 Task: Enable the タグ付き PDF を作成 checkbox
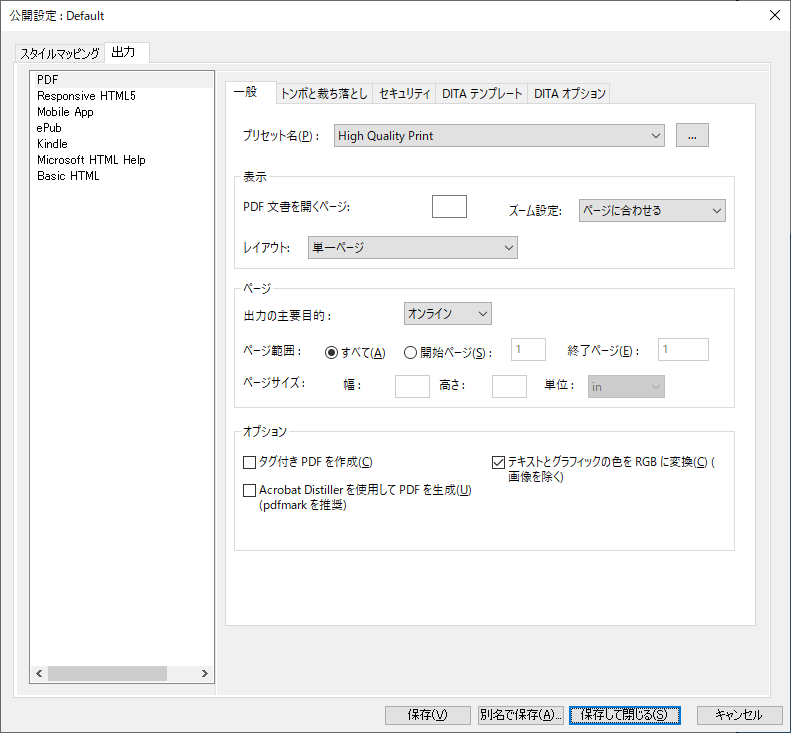(250, 462)
